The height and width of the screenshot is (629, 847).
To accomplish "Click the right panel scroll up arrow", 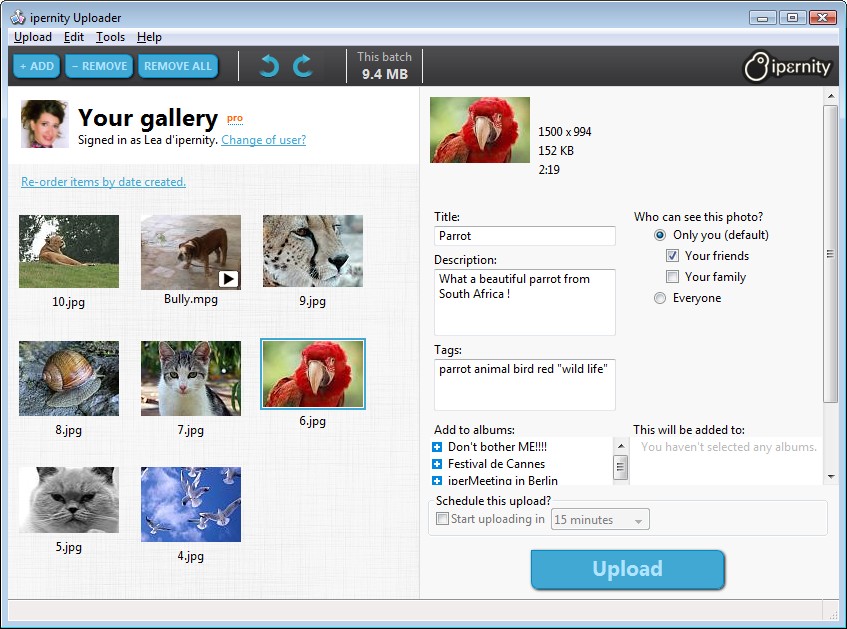I will (830, 96).
